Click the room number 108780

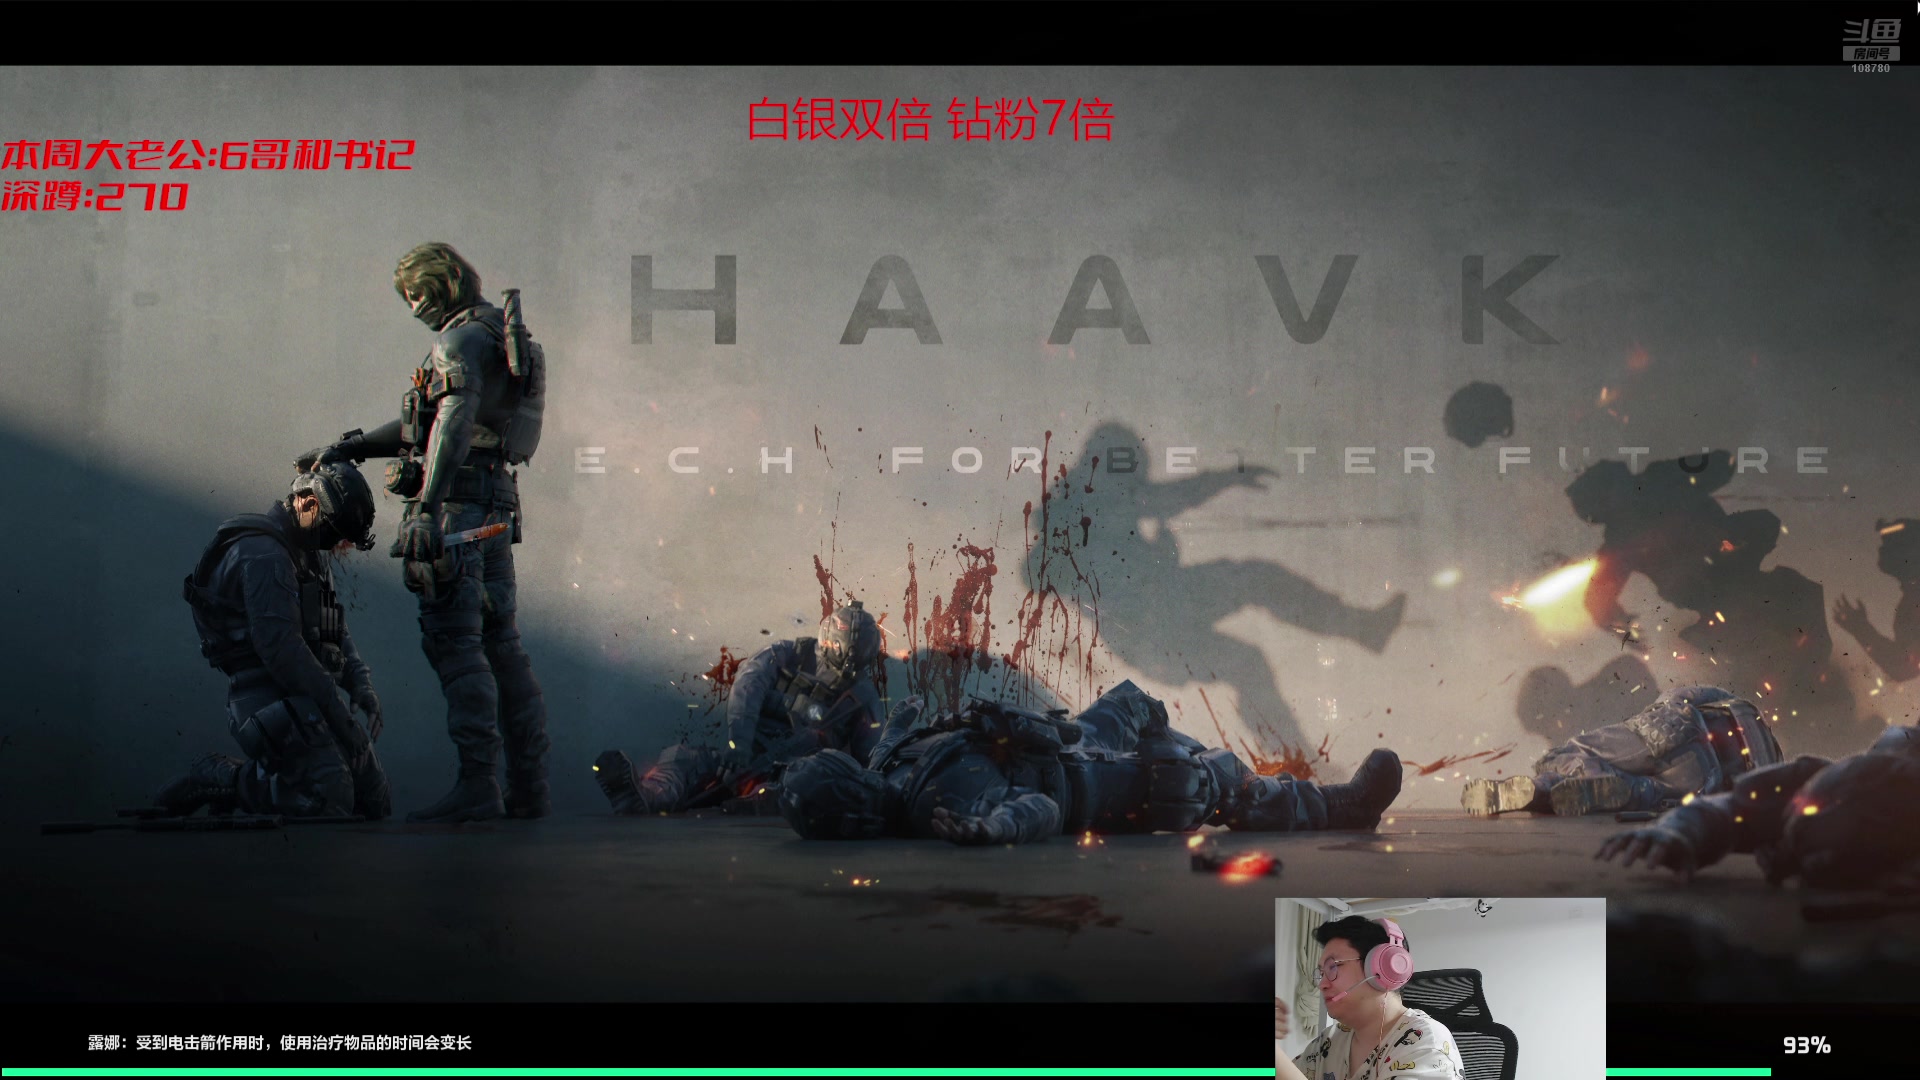pos(1870,69)
